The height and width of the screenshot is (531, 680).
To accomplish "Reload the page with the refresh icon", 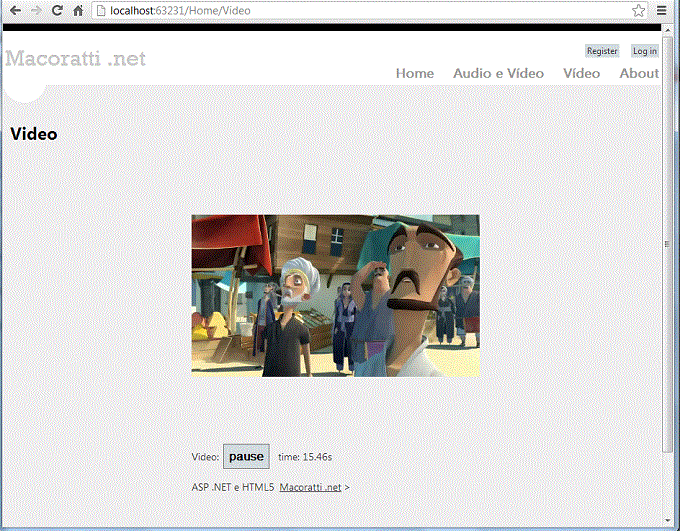I will tap(57, 10).
